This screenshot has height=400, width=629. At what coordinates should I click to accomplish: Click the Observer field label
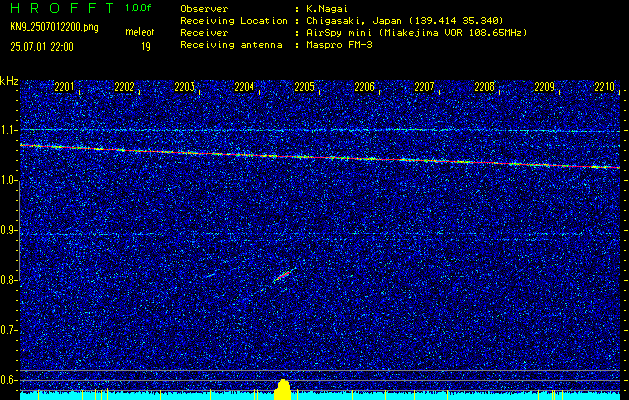(204, 9)
